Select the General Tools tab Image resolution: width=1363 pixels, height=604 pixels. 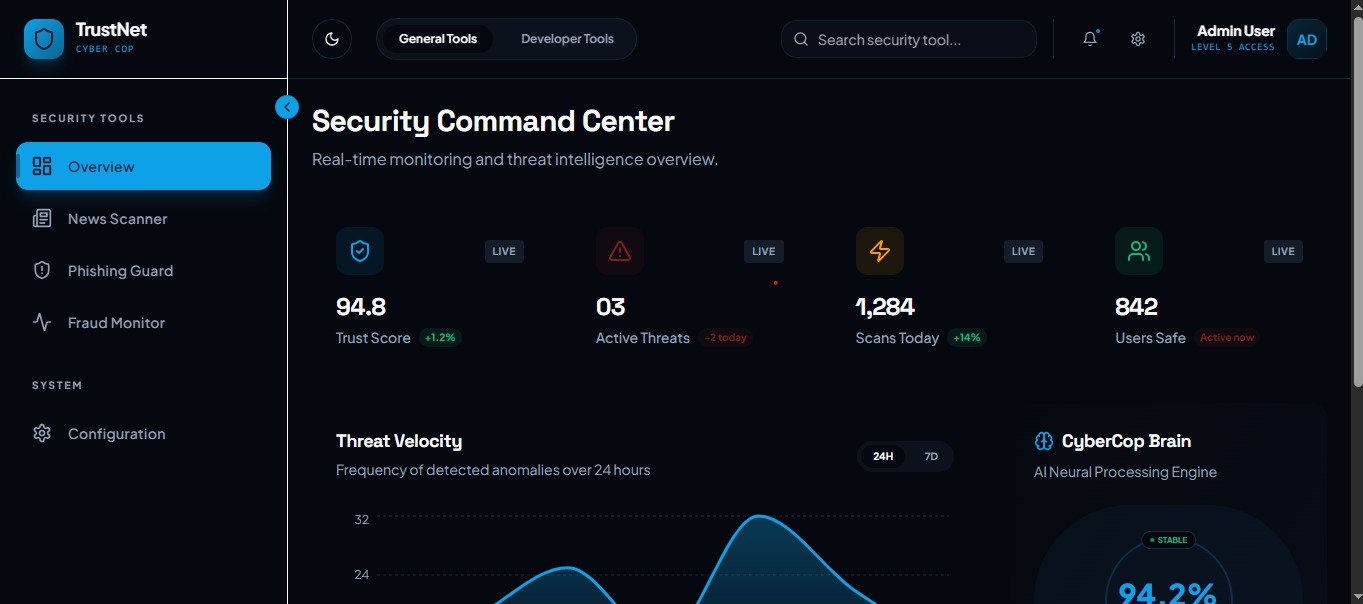tap(437, 39)
